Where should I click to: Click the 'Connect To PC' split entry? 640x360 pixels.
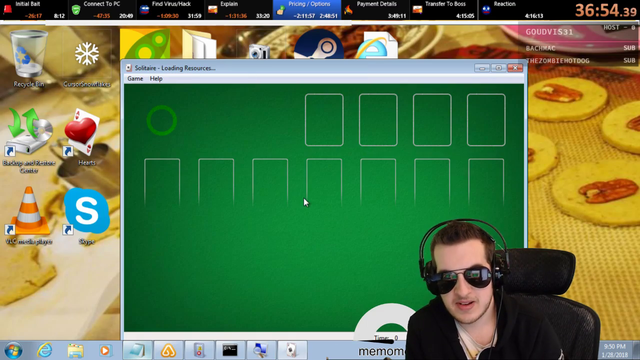point(102,10)
